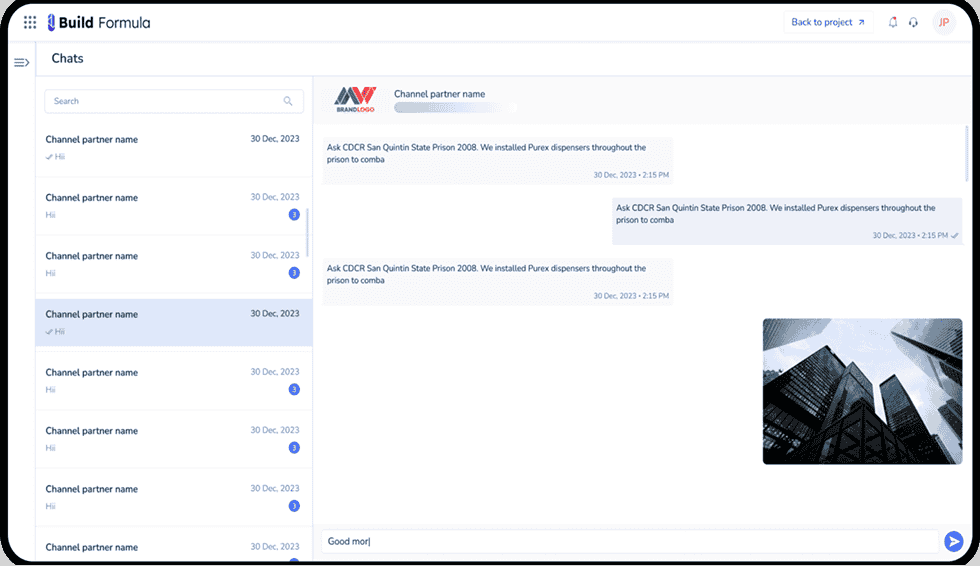The height and width of the screenshot is (566, 980).
Task: Click Channel partner name in chat header
Action: tap(439, 94)
